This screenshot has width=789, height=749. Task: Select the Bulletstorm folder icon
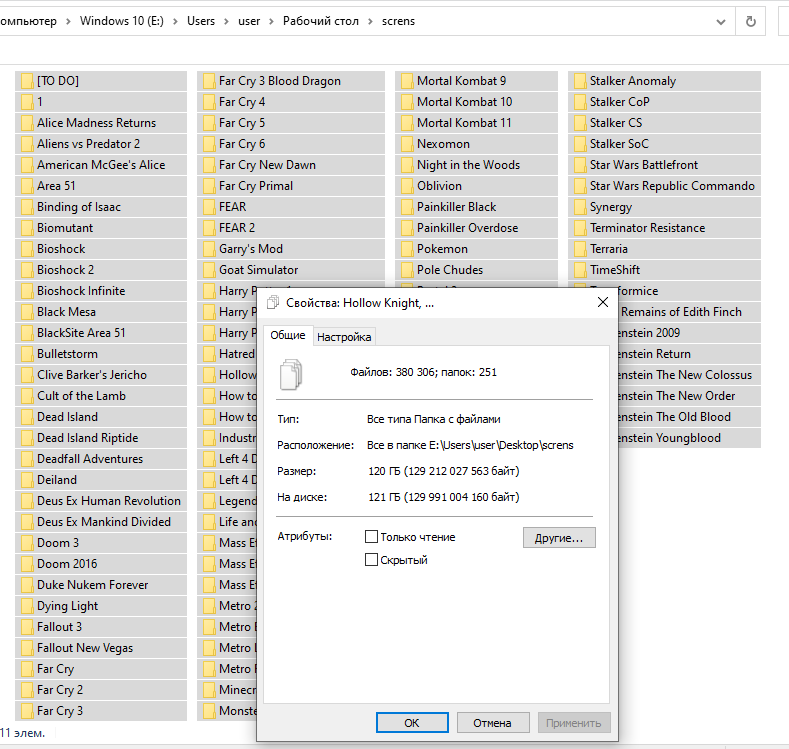(27, 354)
